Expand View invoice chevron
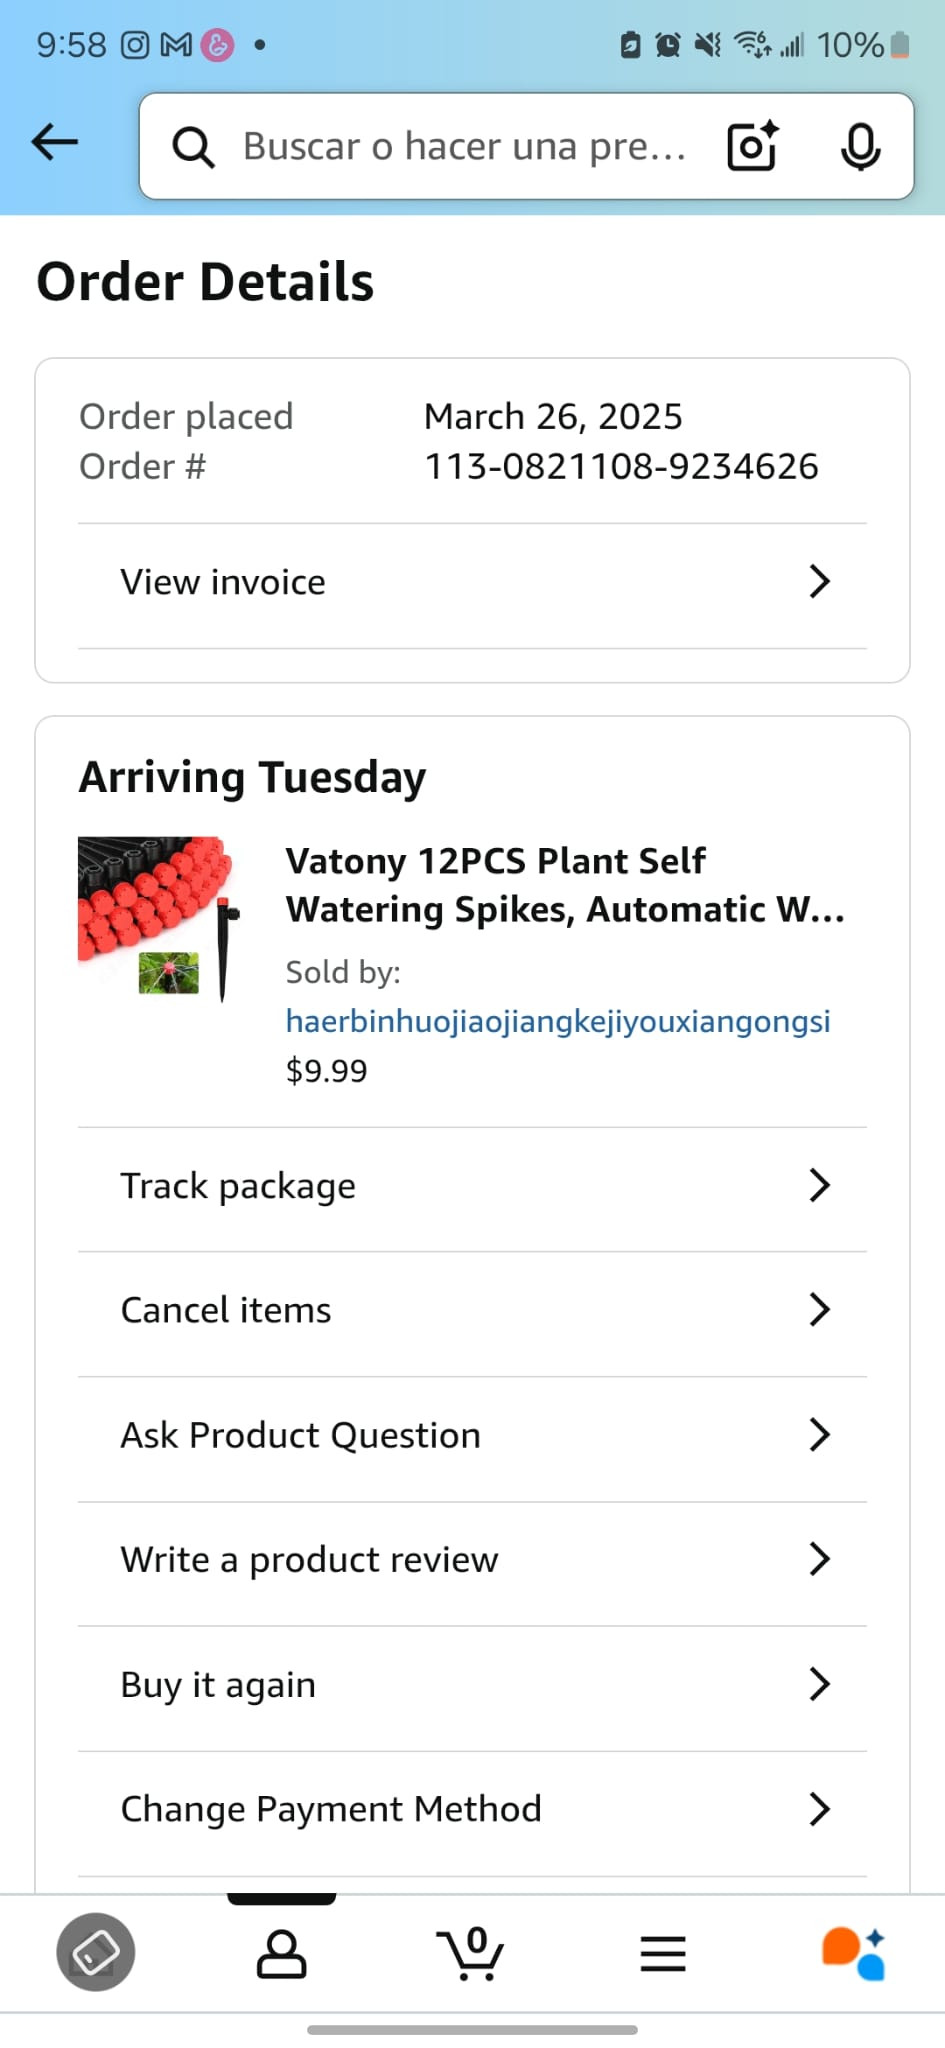Viewport: 945px width, 2048px height. [x=819, y=582]
